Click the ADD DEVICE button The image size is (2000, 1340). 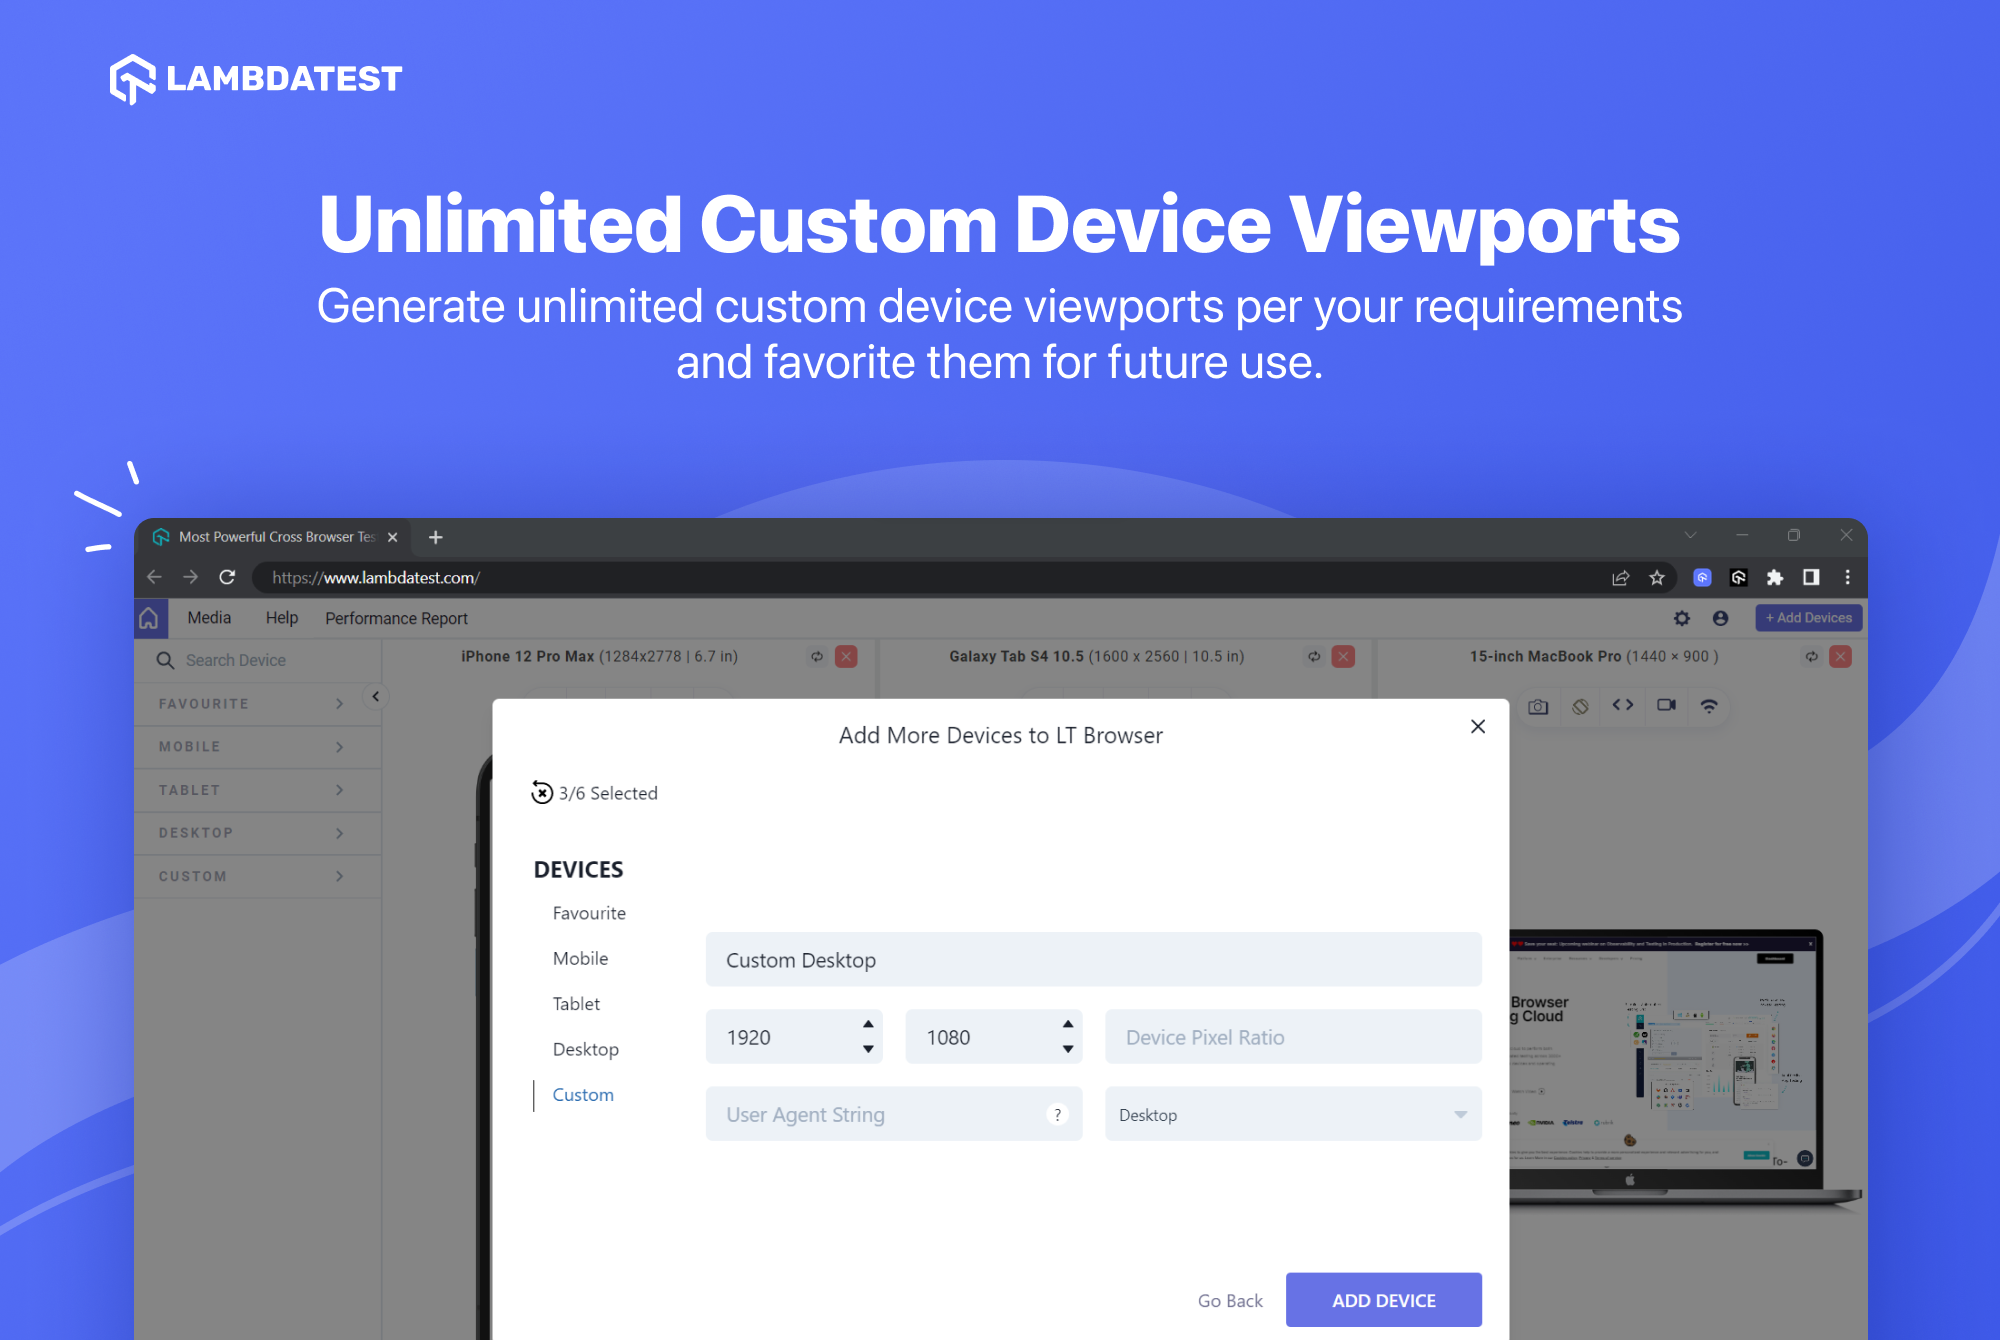pyautogui.click(x=1384, y=1300)
